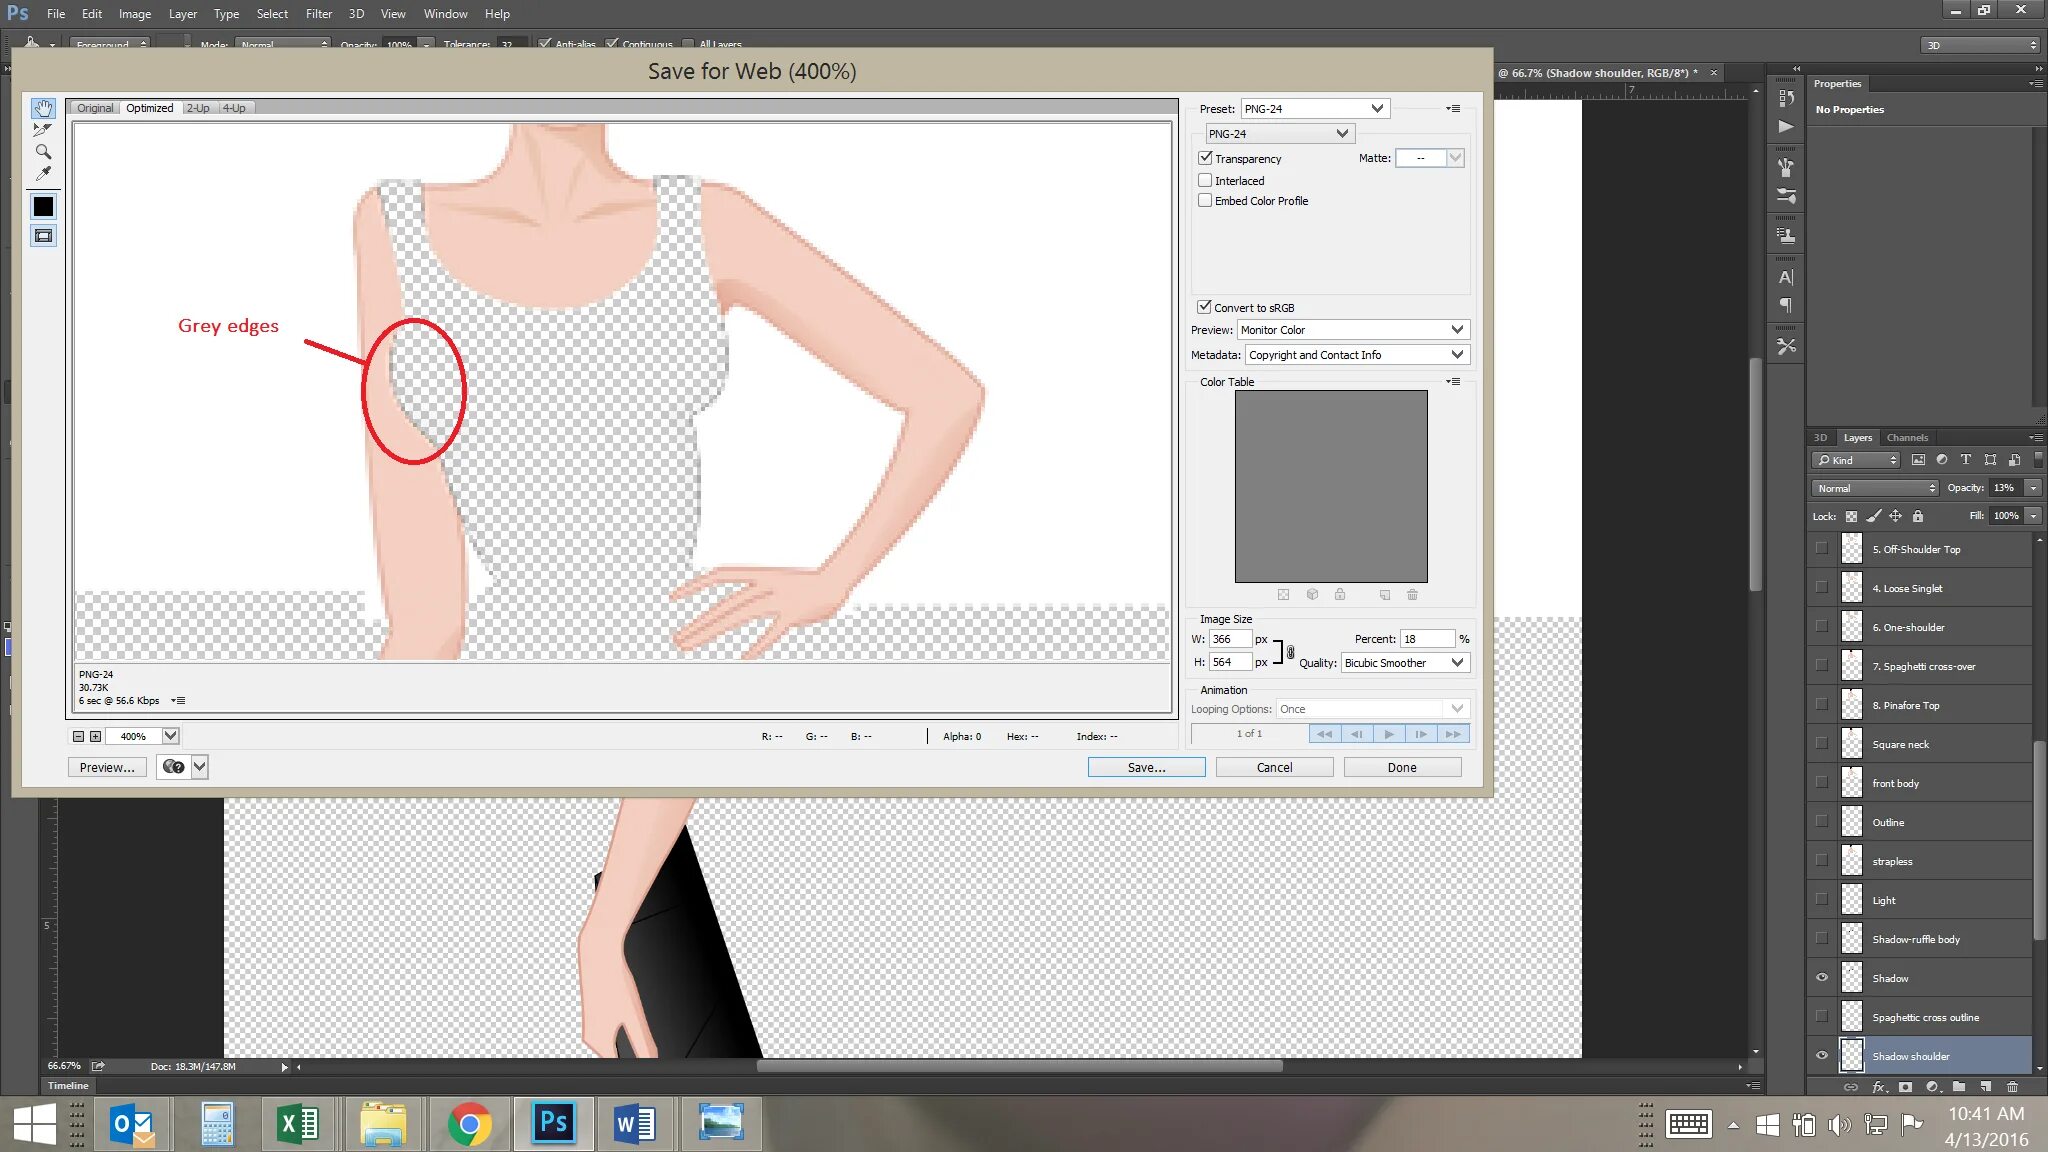This screenshot has width=2048, height=1152.
Task: Open the History panel icon in the dock
Action: point(1786,98)
